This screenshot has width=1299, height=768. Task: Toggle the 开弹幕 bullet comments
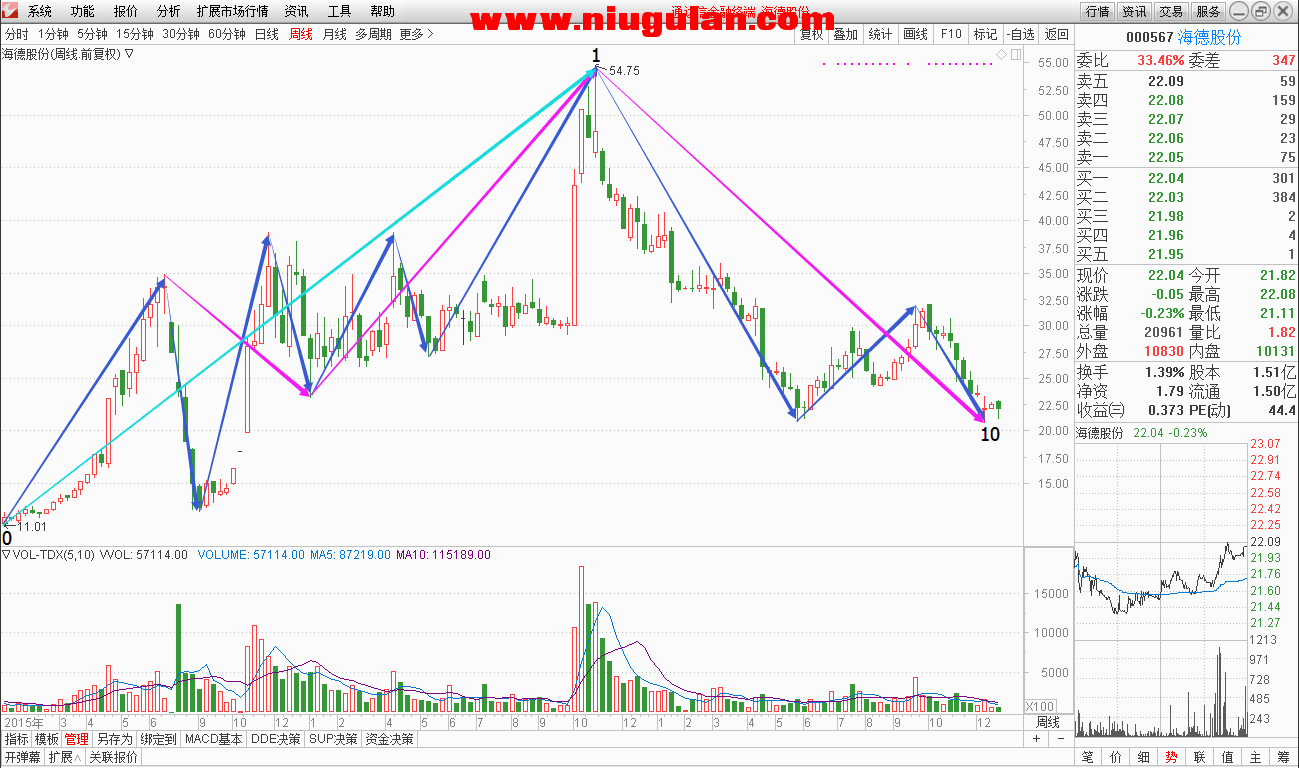(x=21, y=757)
